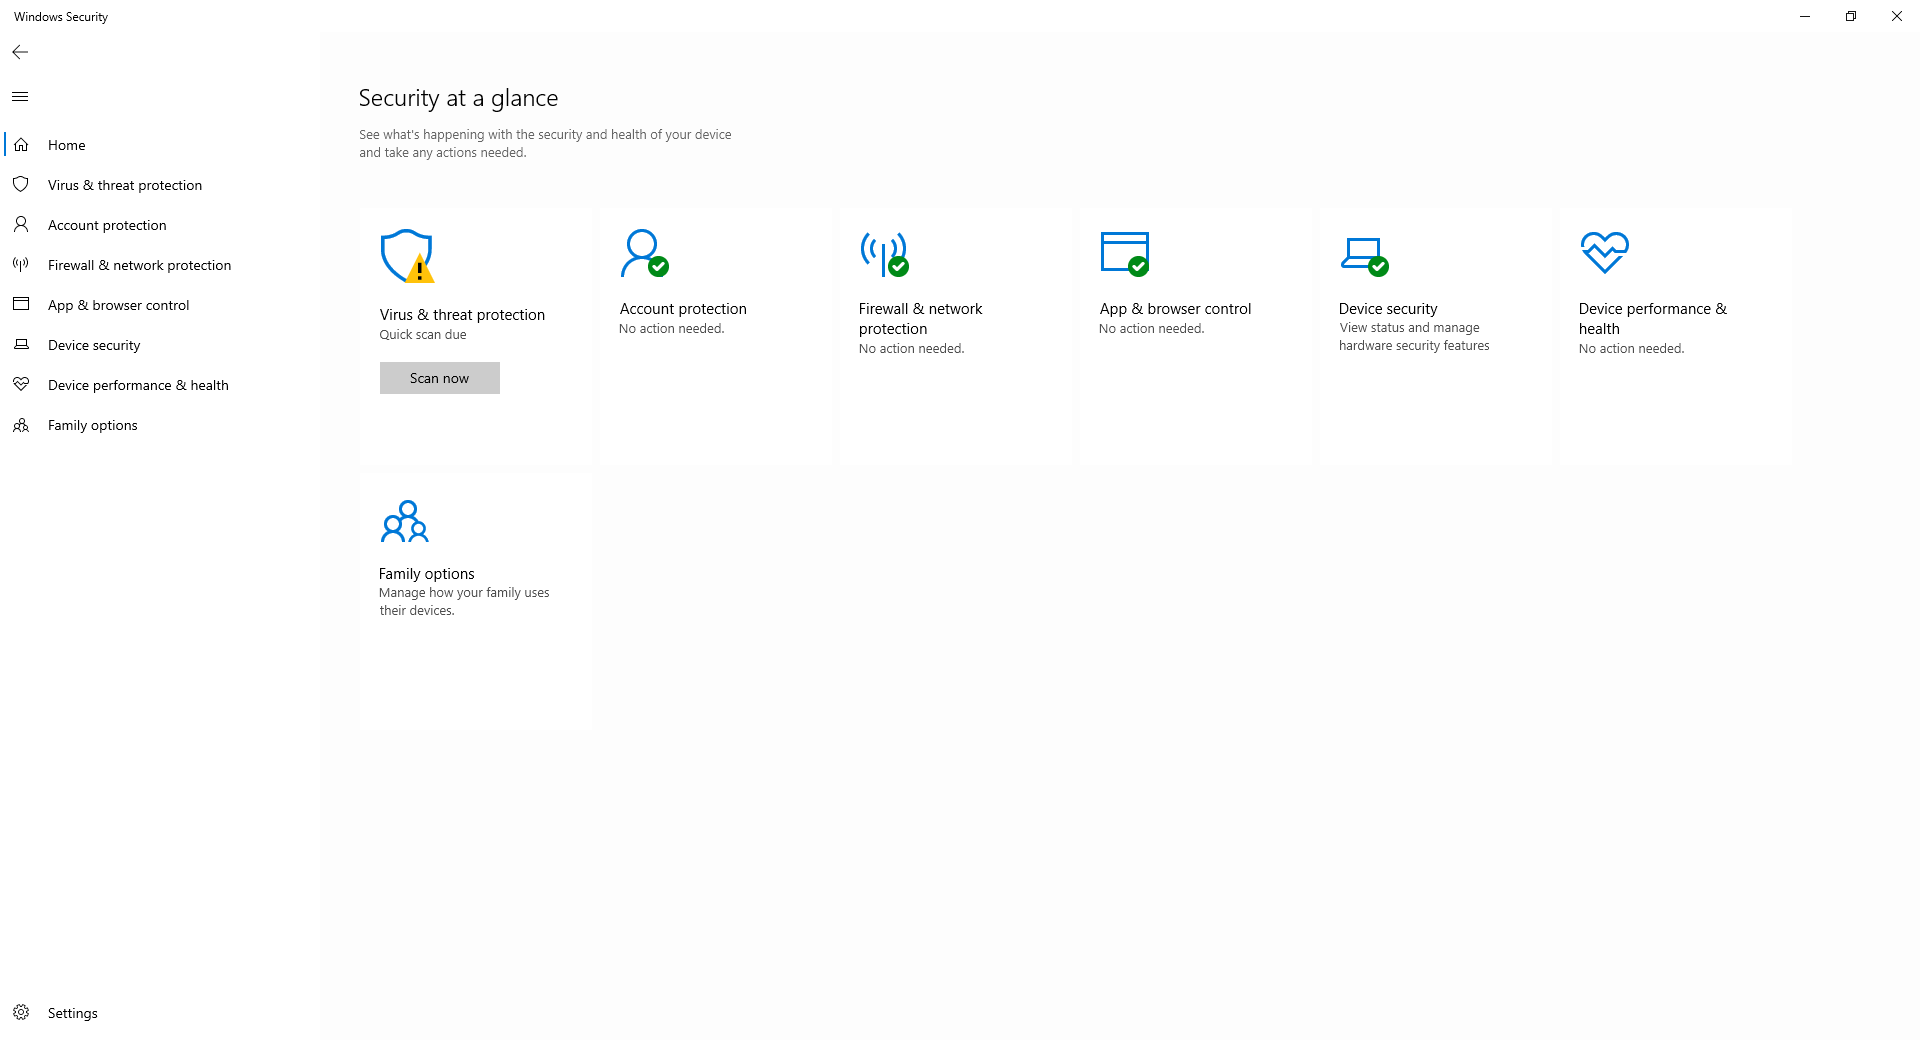The image size is (1920, 1040).
Task: Select Virus & threat protection in sidebar
Action: tap(124, 185)
